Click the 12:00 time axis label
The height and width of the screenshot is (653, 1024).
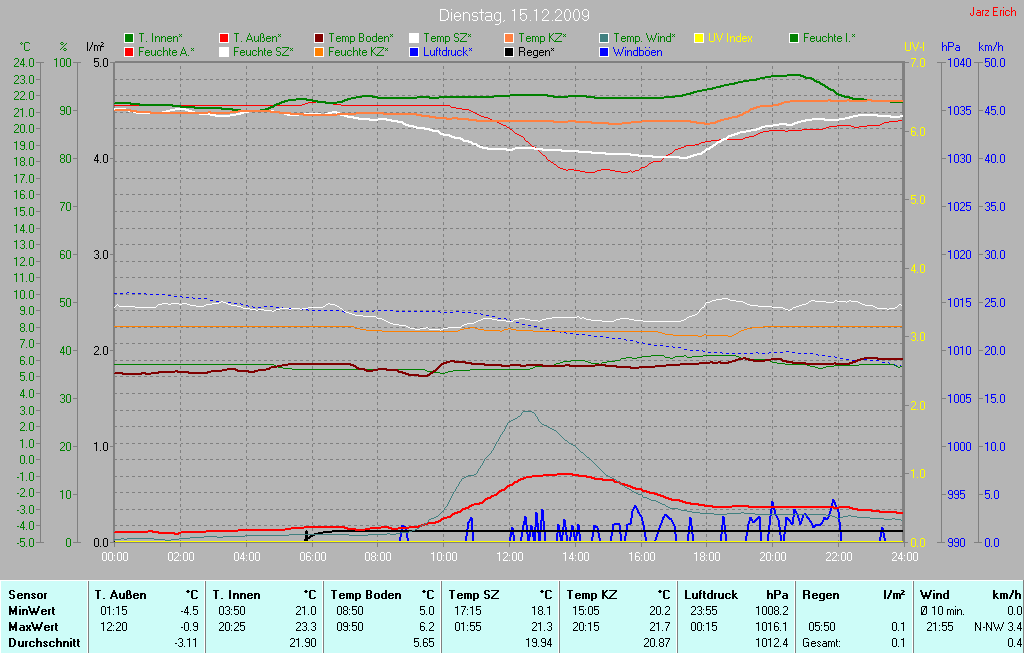point(510,557)
